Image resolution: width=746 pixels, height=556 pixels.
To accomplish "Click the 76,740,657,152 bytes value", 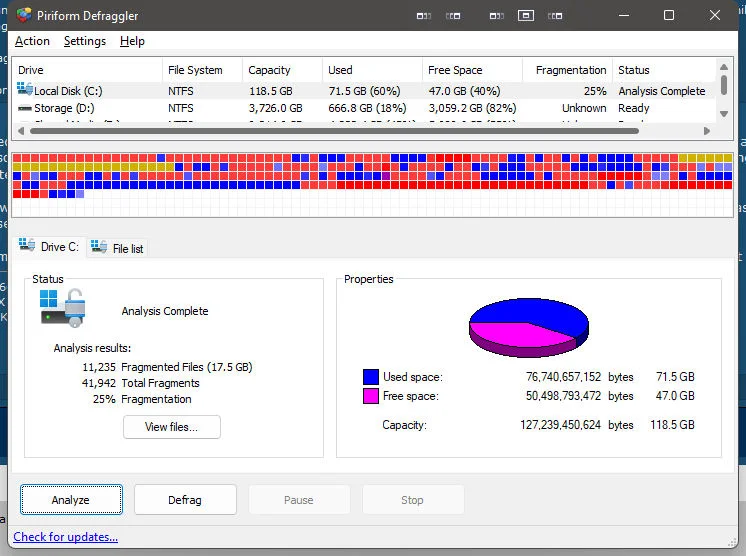I will 563,377.
